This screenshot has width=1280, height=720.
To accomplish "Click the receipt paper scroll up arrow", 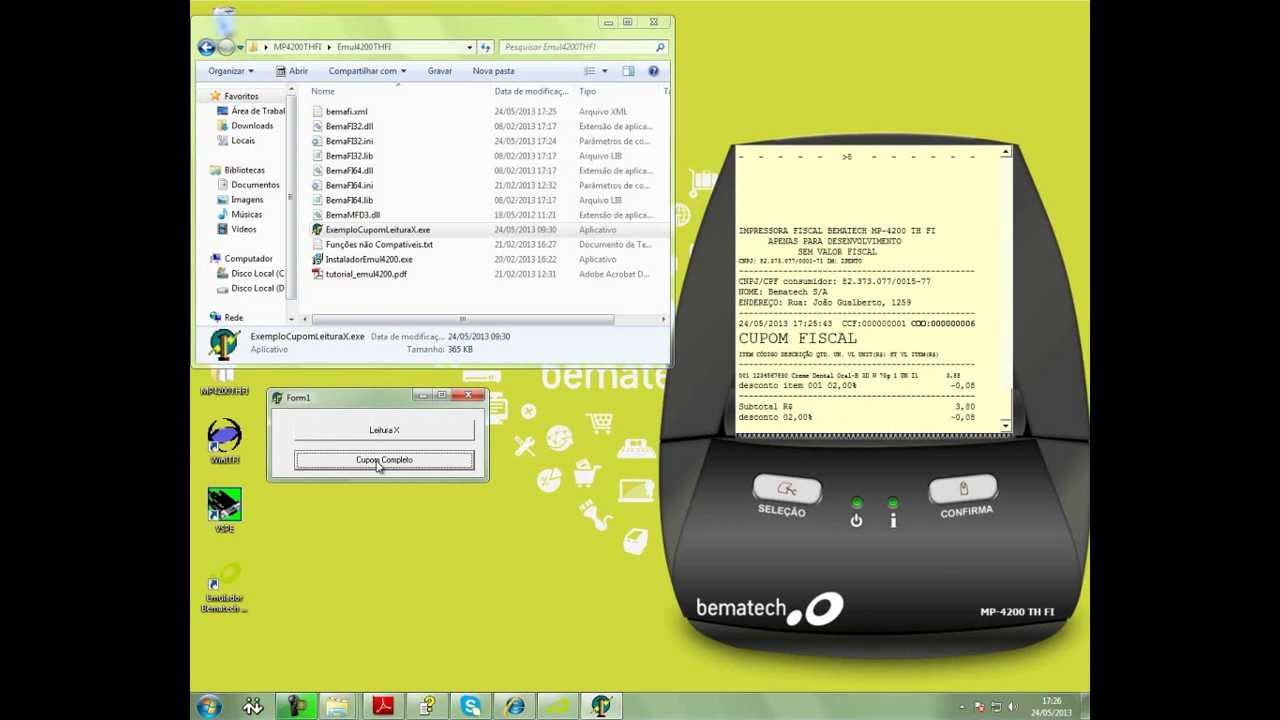I will [x=1005, y=153].
